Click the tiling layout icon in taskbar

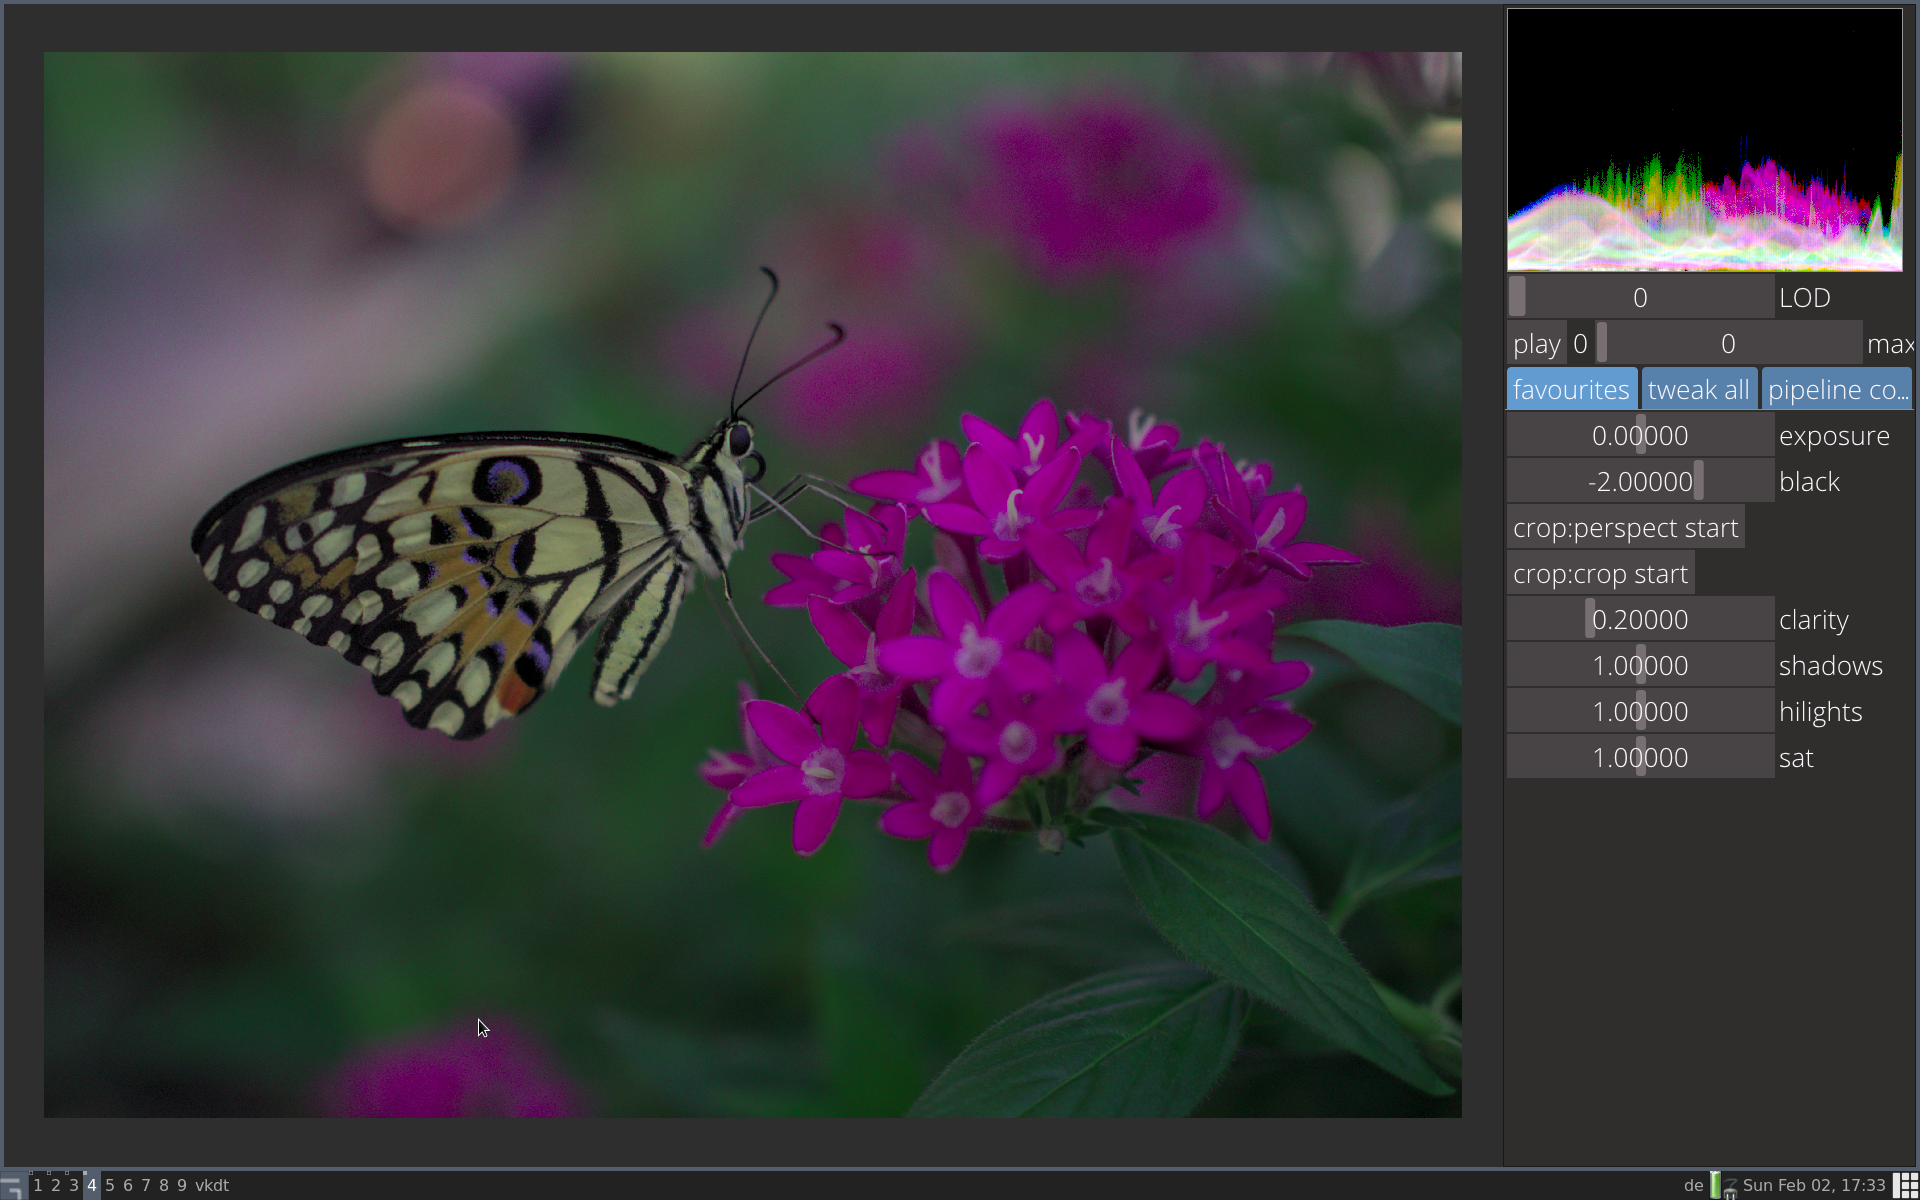pyautogui.click(x=1906, y=1185)
